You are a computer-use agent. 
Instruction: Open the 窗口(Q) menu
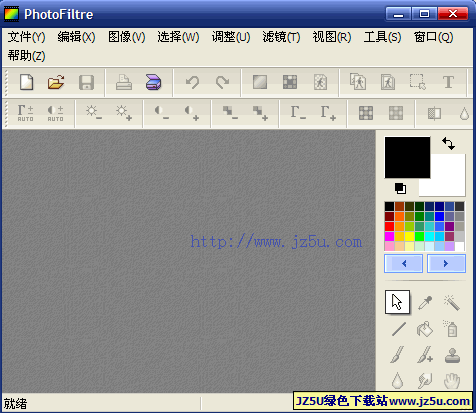click(x=433, y=37)
